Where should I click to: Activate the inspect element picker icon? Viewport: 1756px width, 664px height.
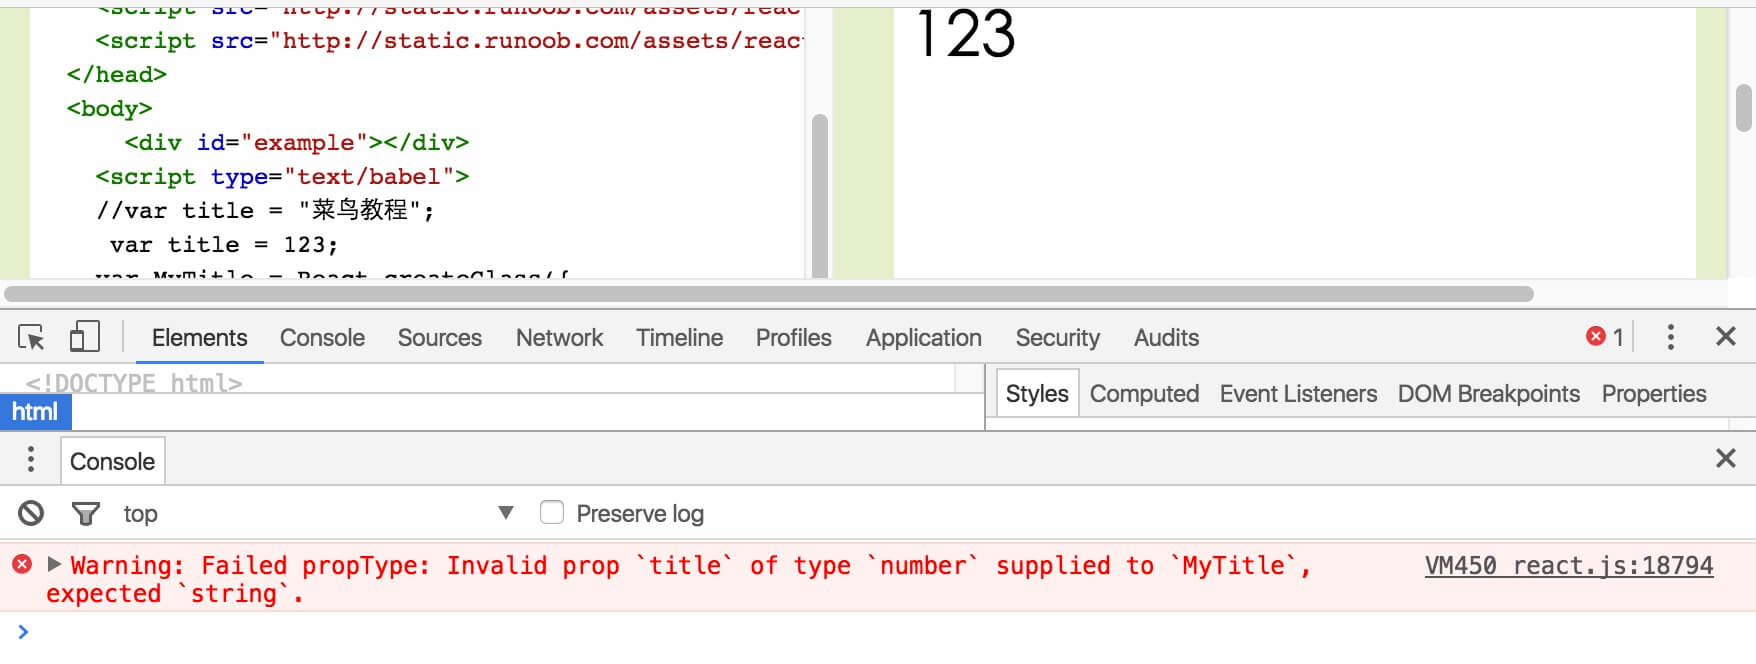(31, 338)
